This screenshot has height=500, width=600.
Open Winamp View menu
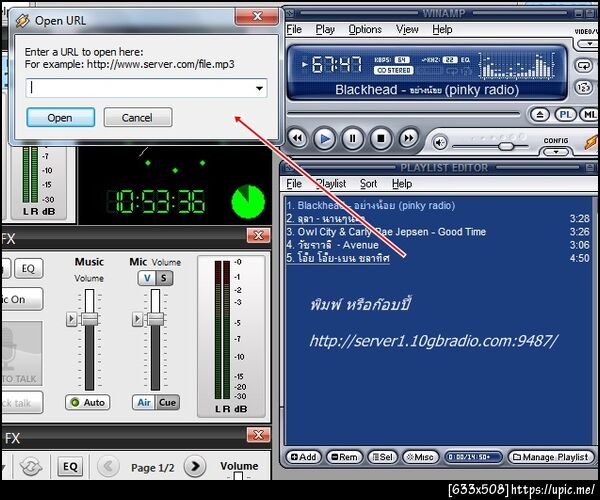[407, 29]
